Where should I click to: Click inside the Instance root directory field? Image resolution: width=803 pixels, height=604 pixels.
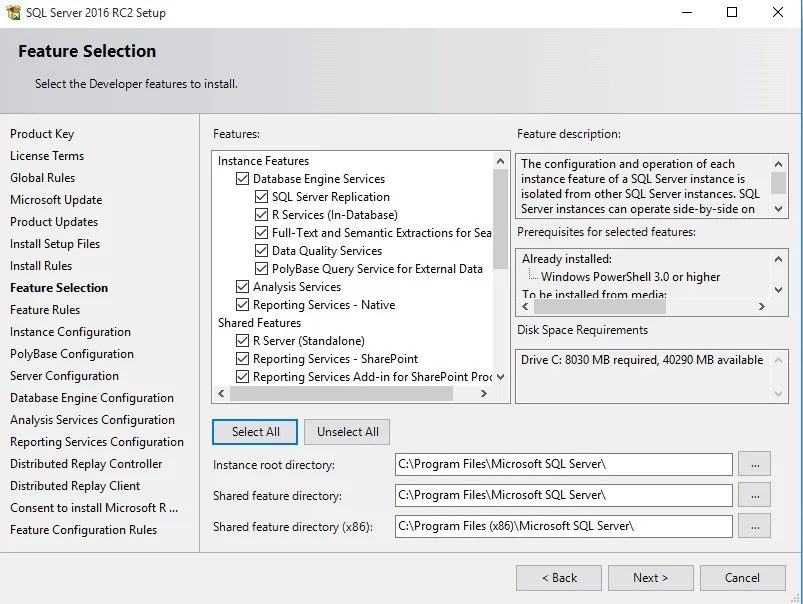coord(560,464)
